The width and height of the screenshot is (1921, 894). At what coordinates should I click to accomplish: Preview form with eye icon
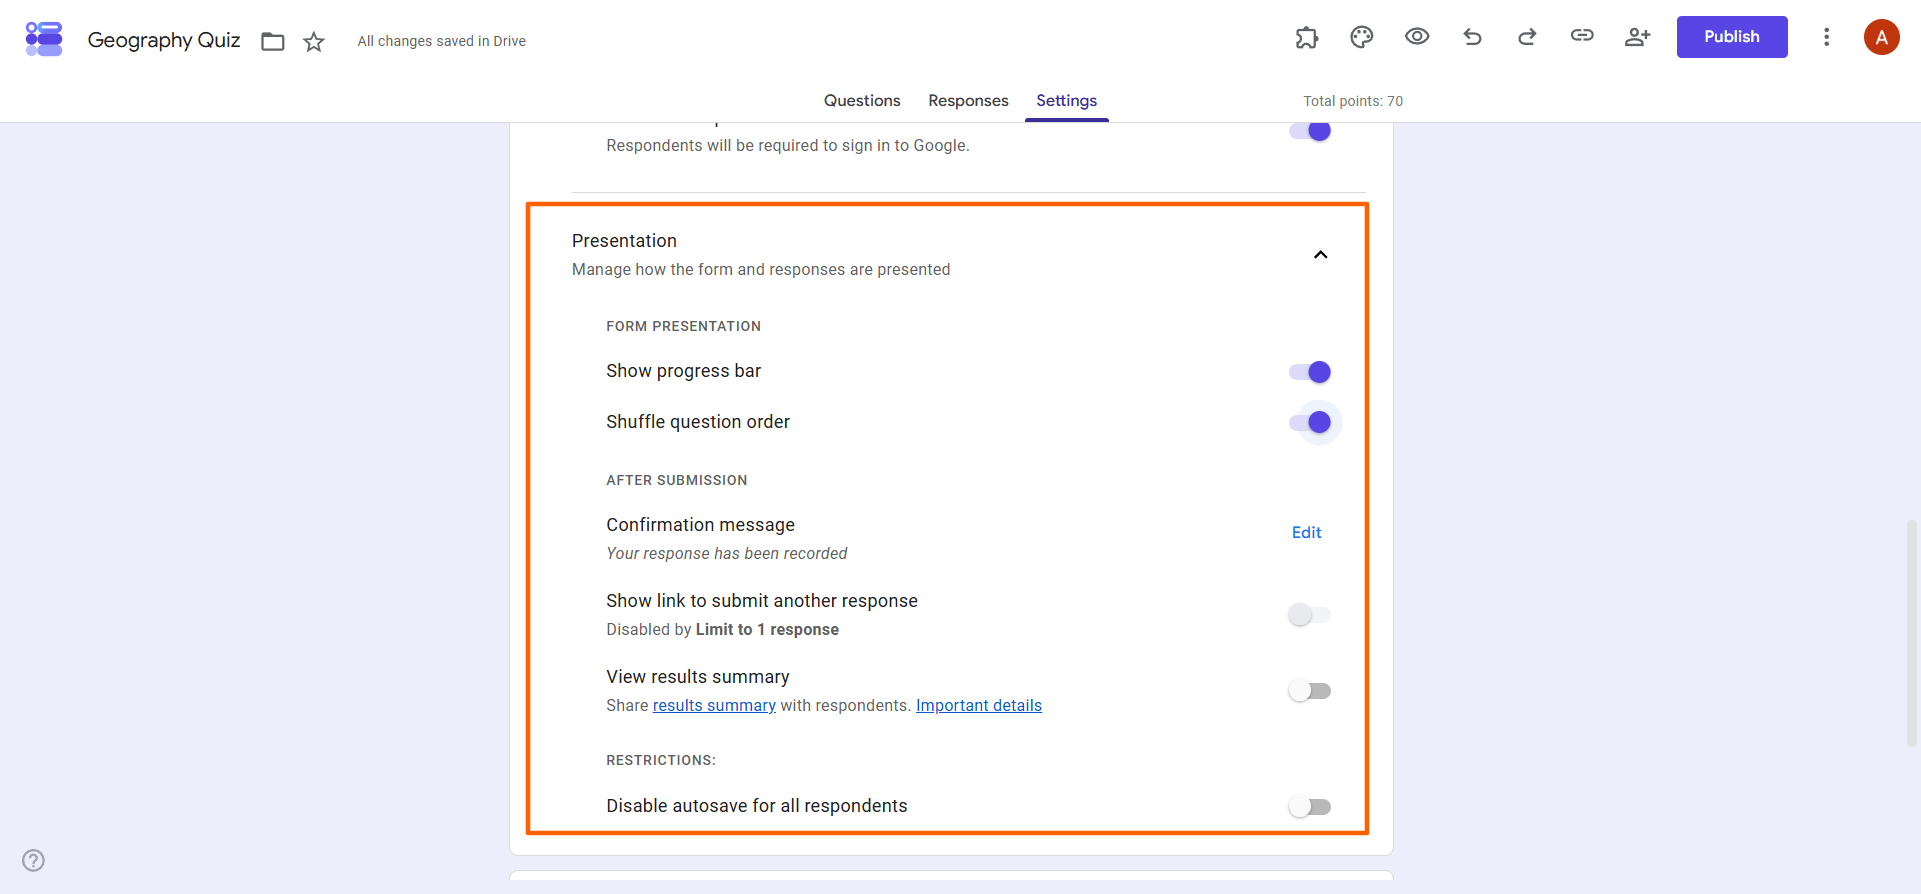pos(1417,37)
